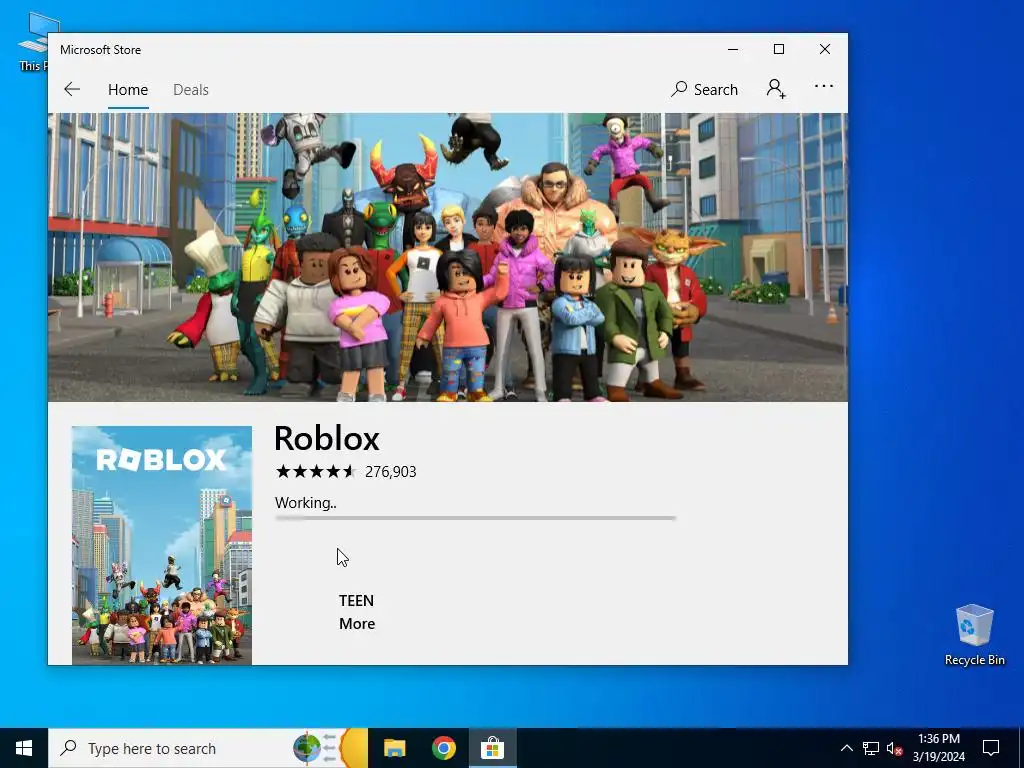Open the More rating details link
1024x768 pixels.
(x=357, y=624)
